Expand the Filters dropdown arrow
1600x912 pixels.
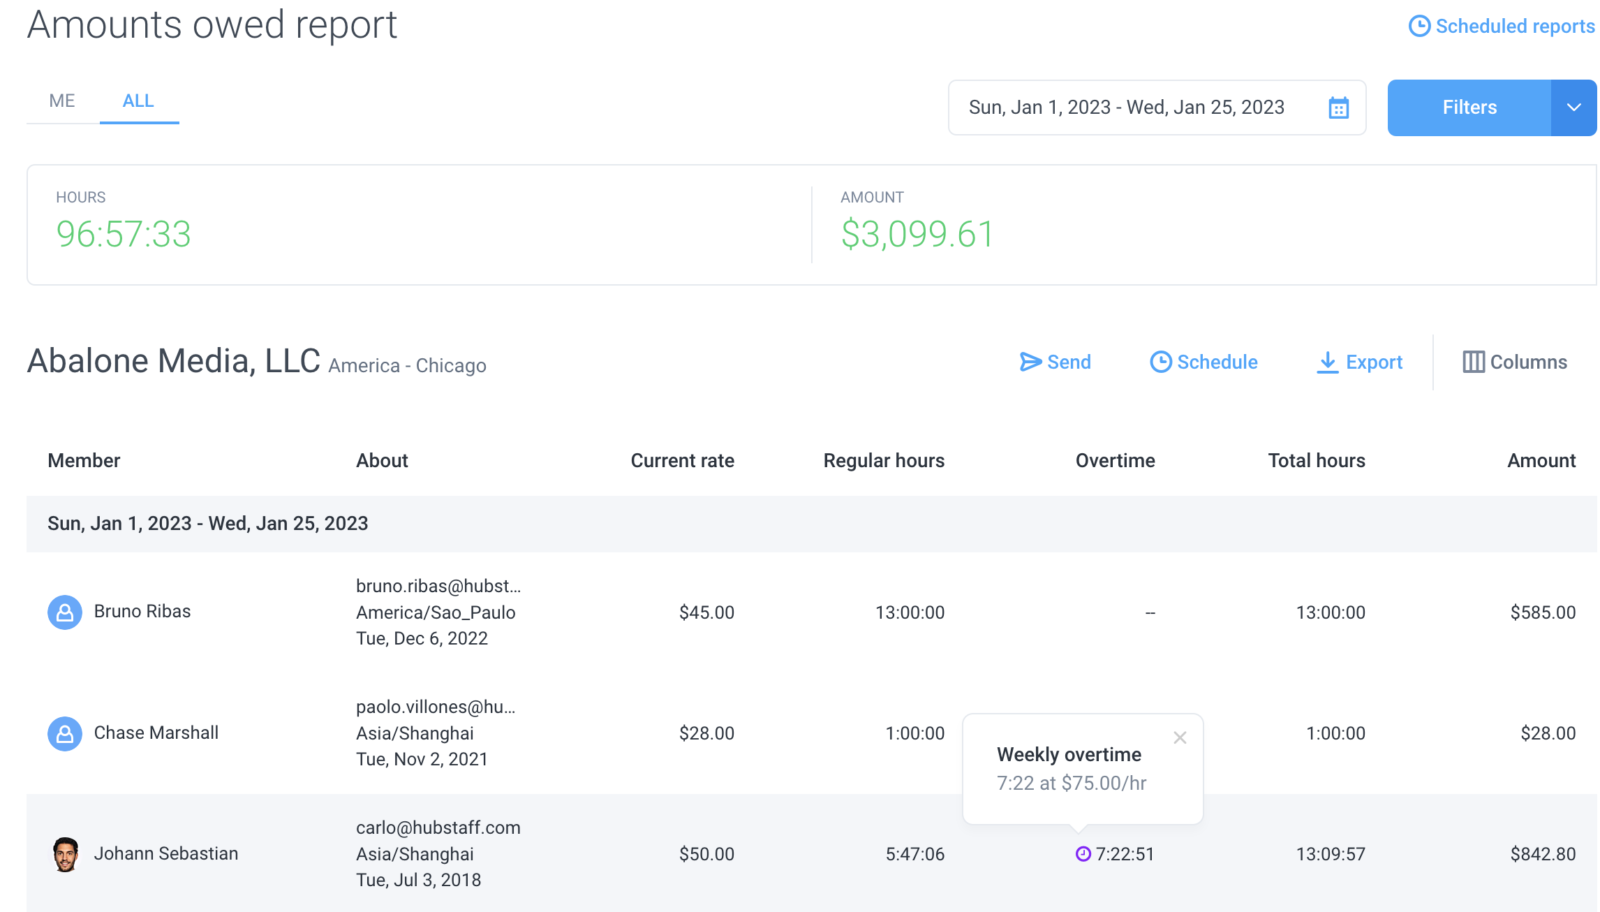(x=1574, y=108)
